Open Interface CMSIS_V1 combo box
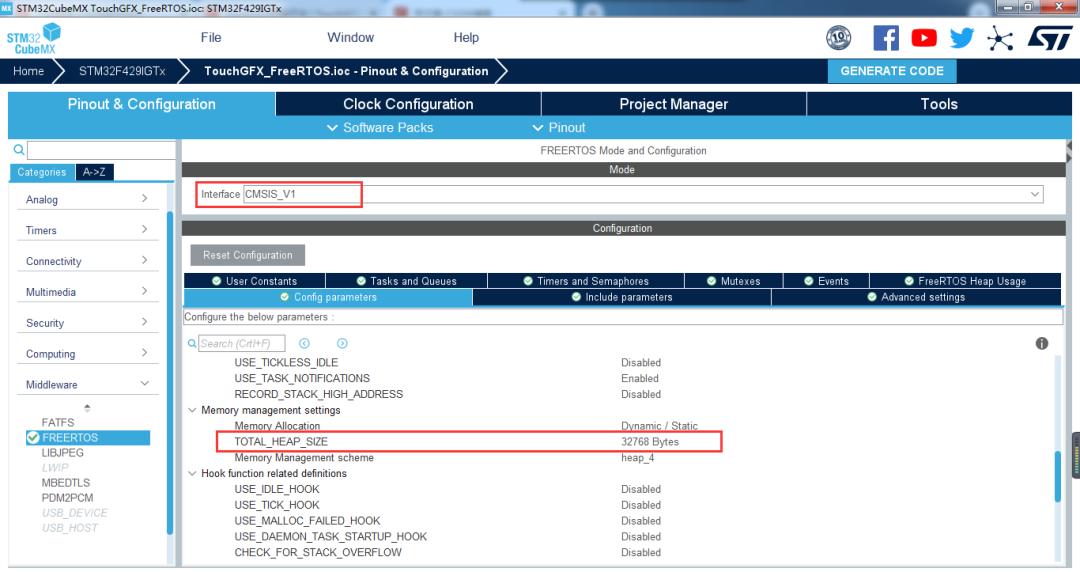This screenshot has width=1080, height=572. [643, 194]
